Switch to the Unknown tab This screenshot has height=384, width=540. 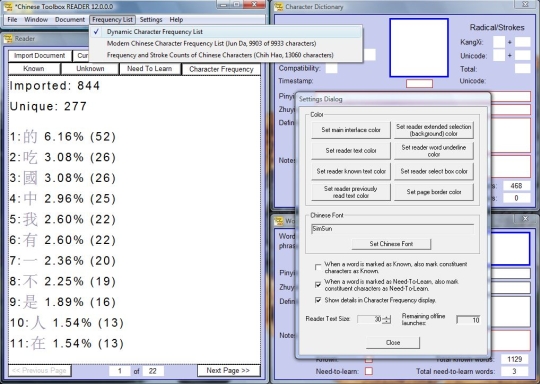(x=90, y=69)
